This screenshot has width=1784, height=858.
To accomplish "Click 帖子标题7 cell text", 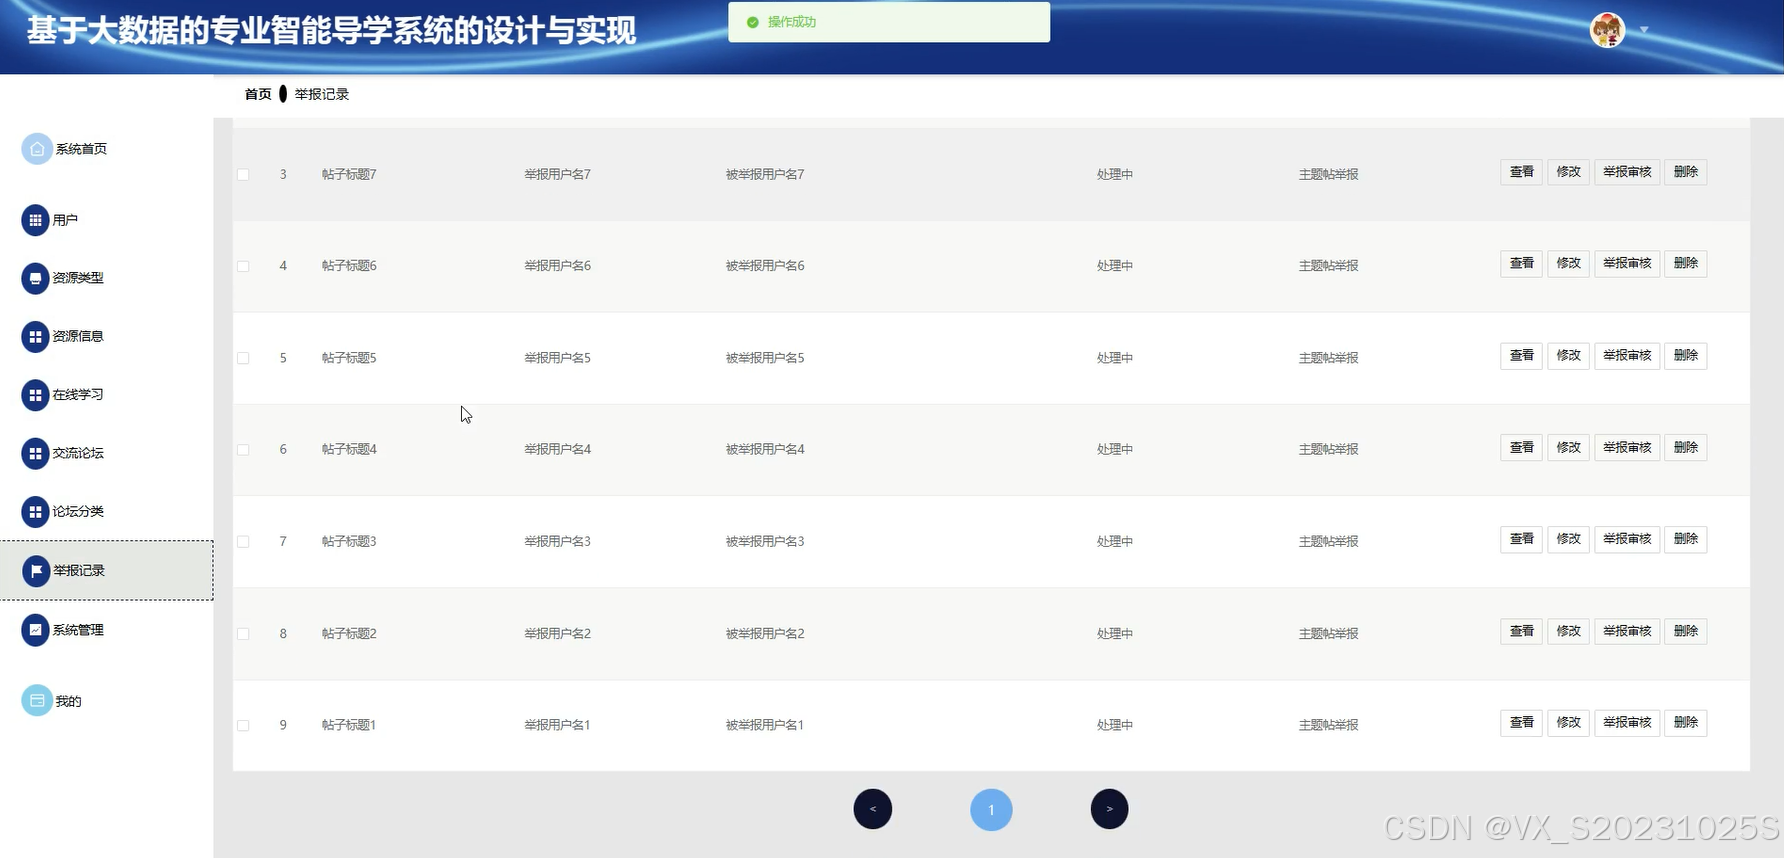I will [349, 174].
